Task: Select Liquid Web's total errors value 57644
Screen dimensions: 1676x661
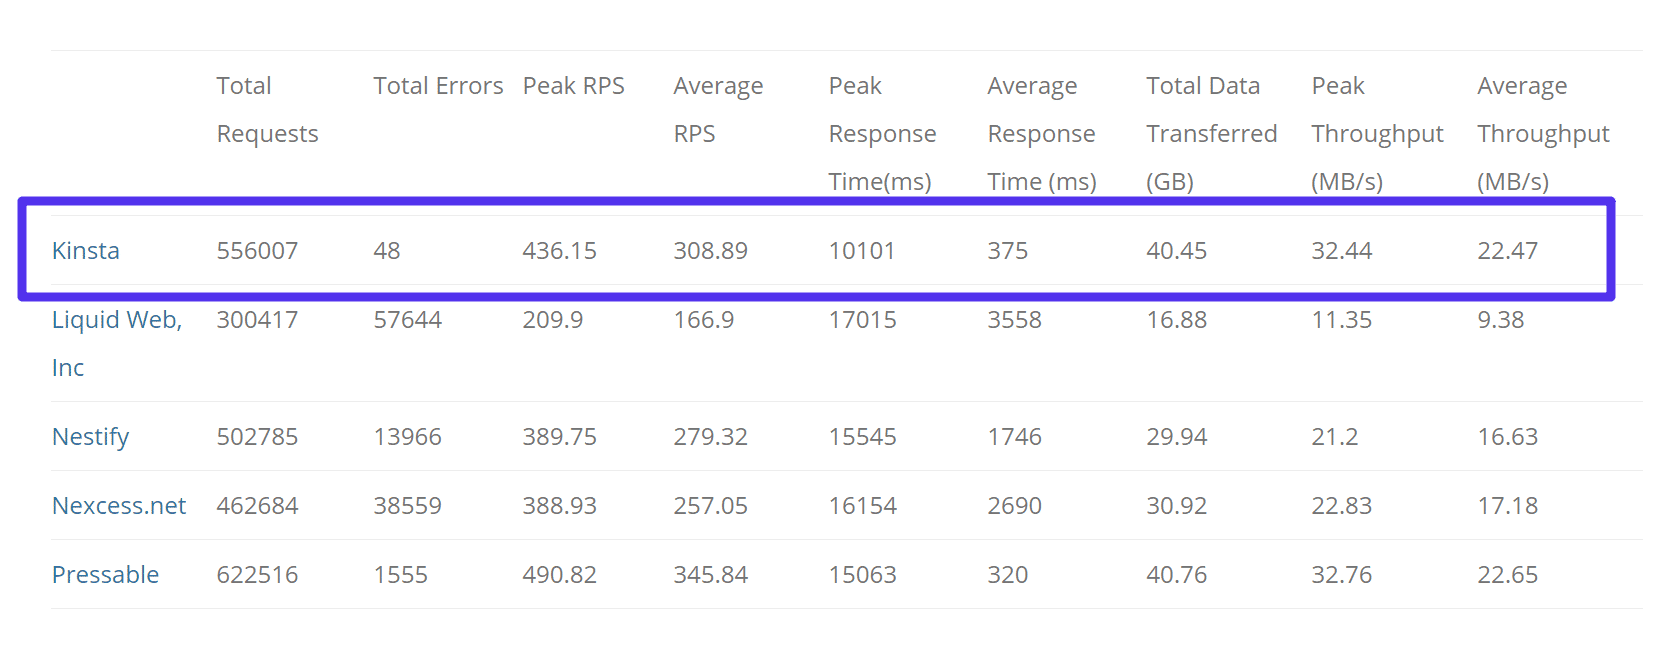Action: pyautogui.click(x=407, y=320)
